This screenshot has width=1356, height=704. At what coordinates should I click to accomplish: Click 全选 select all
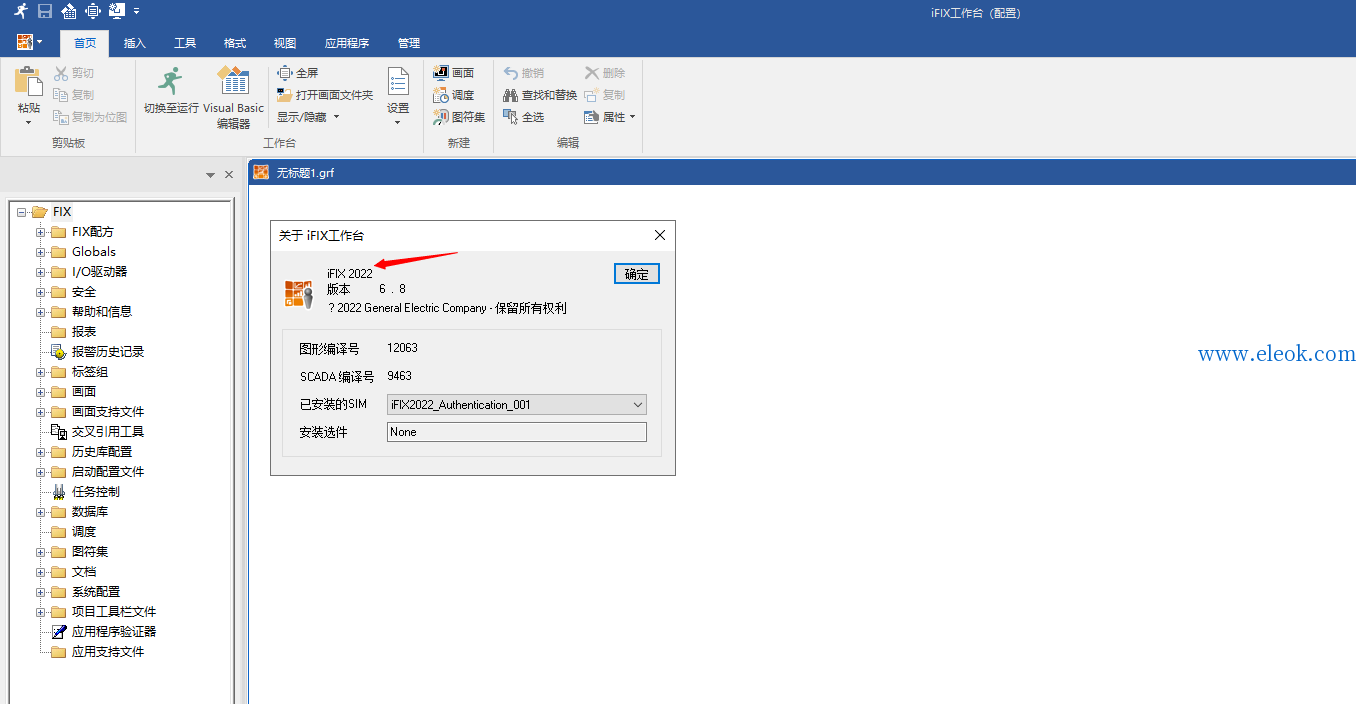click(x=524, y=117)
